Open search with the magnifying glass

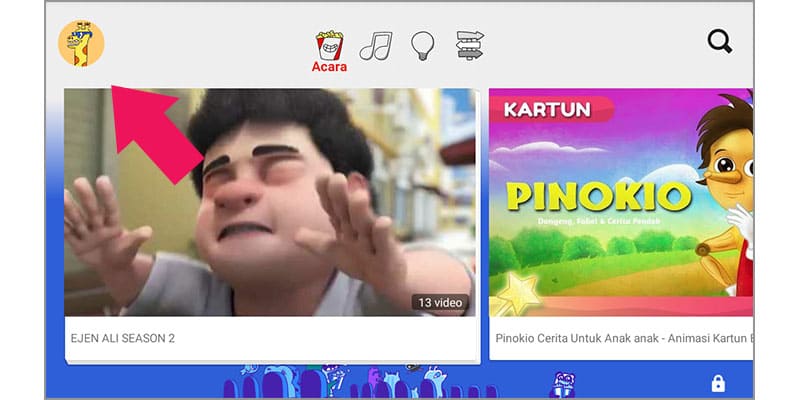719,41
